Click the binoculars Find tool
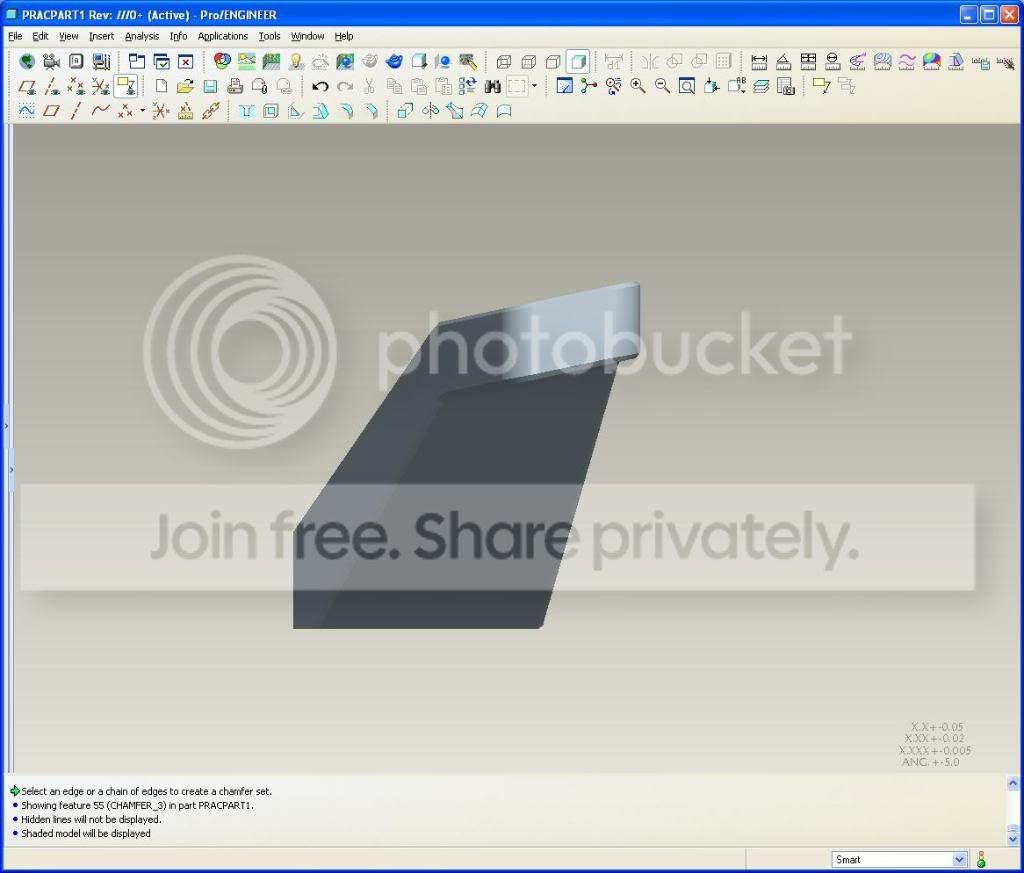The height and width of the screenshot is (873, 1024). click(492, 86)
